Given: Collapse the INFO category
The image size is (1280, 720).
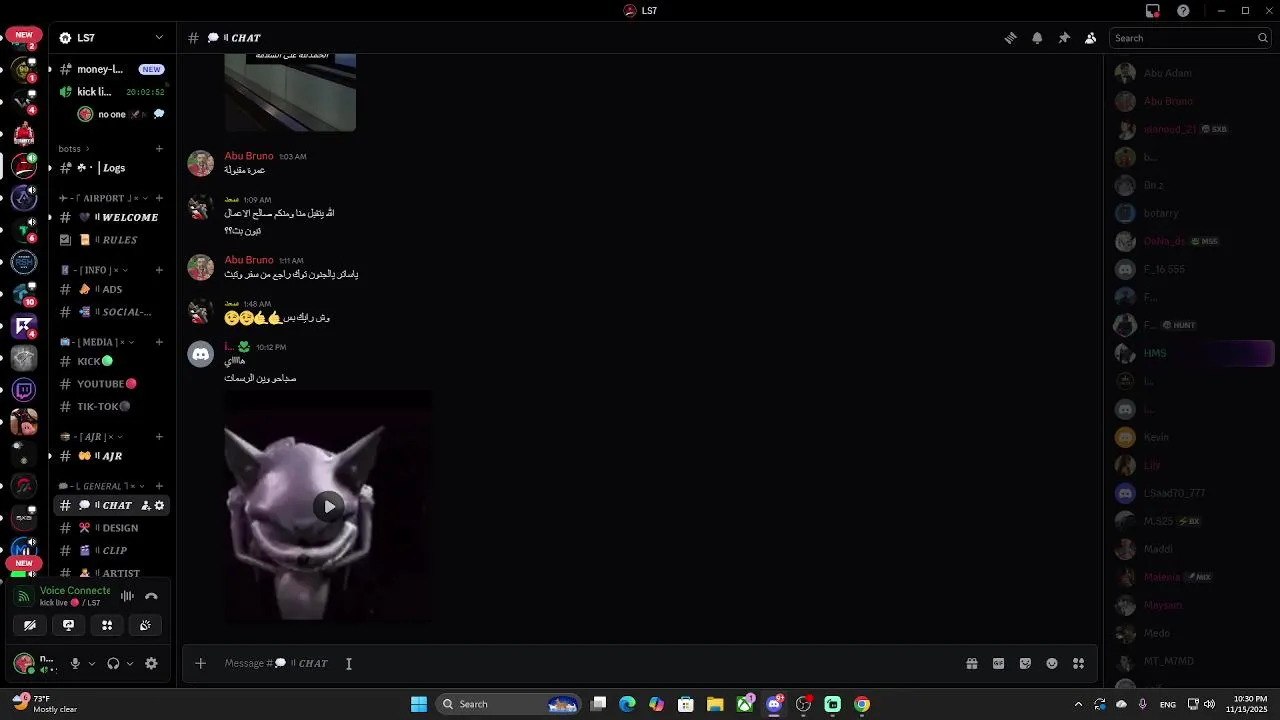Looking at the screenshot, I should [x=97, y=270].
